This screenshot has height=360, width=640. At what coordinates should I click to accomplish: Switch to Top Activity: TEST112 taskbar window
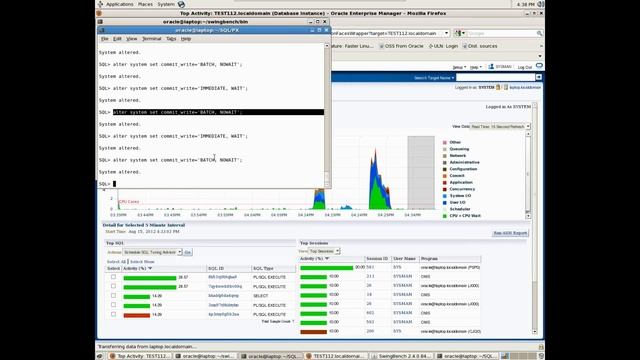(x=140, y=356)
